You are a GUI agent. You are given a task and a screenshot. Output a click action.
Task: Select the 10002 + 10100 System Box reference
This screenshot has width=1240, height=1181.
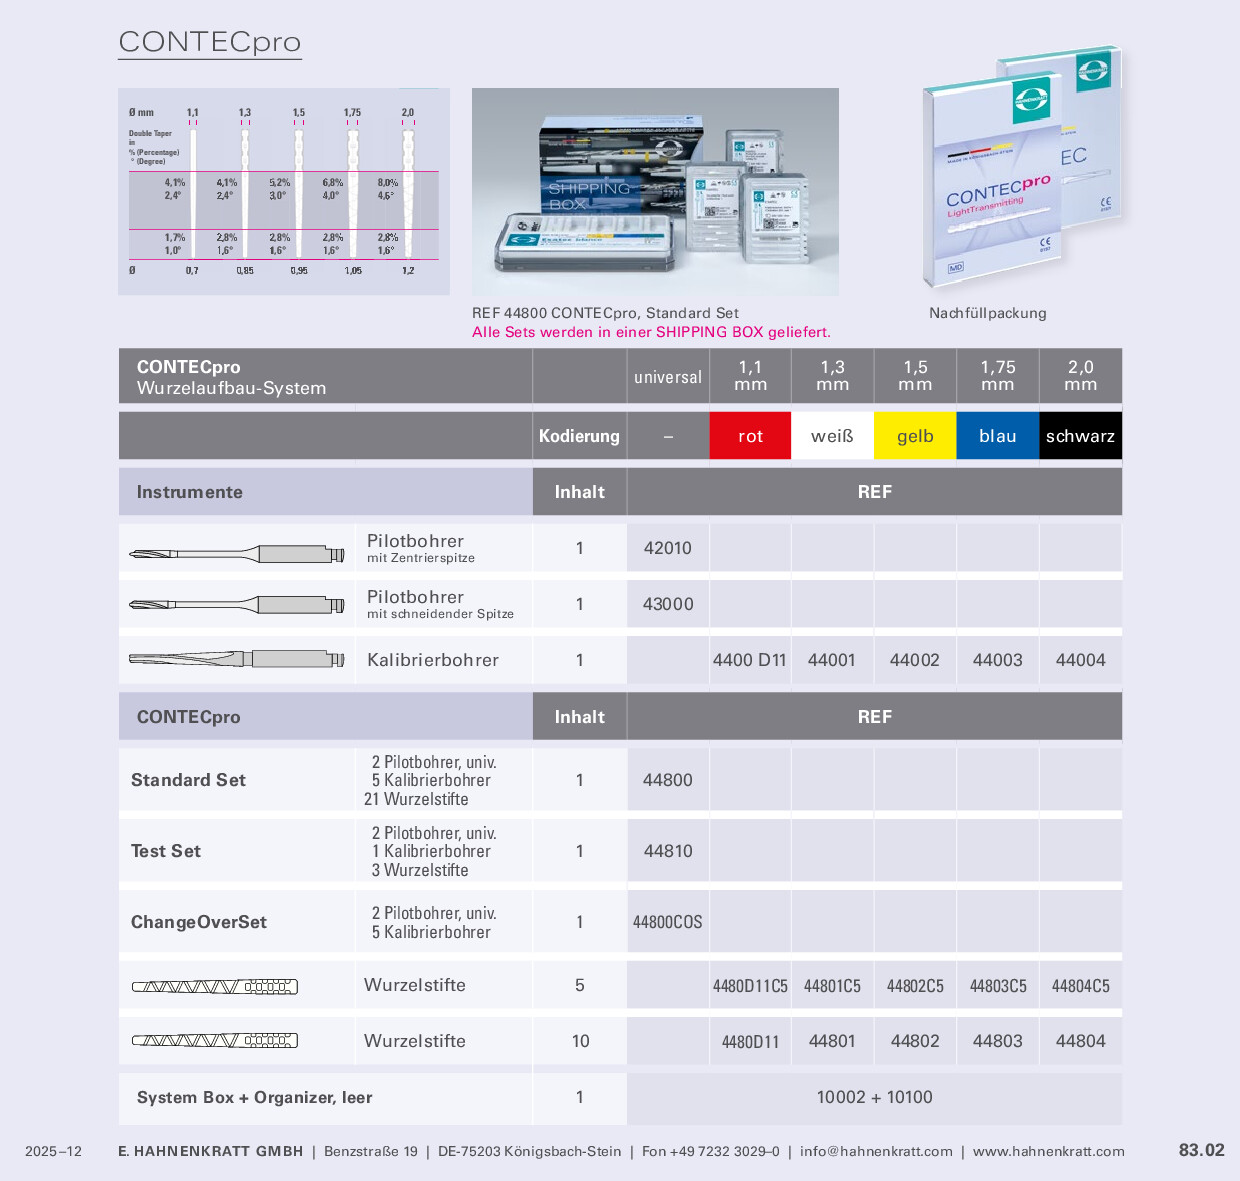point(874,1097)
